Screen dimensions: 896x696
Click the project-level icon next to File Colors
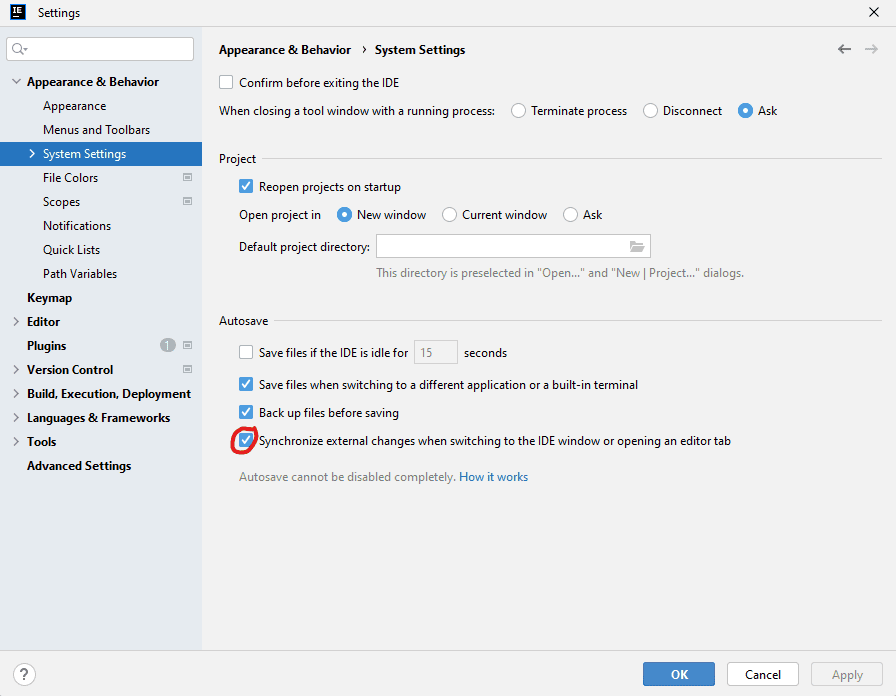point(187,177)
